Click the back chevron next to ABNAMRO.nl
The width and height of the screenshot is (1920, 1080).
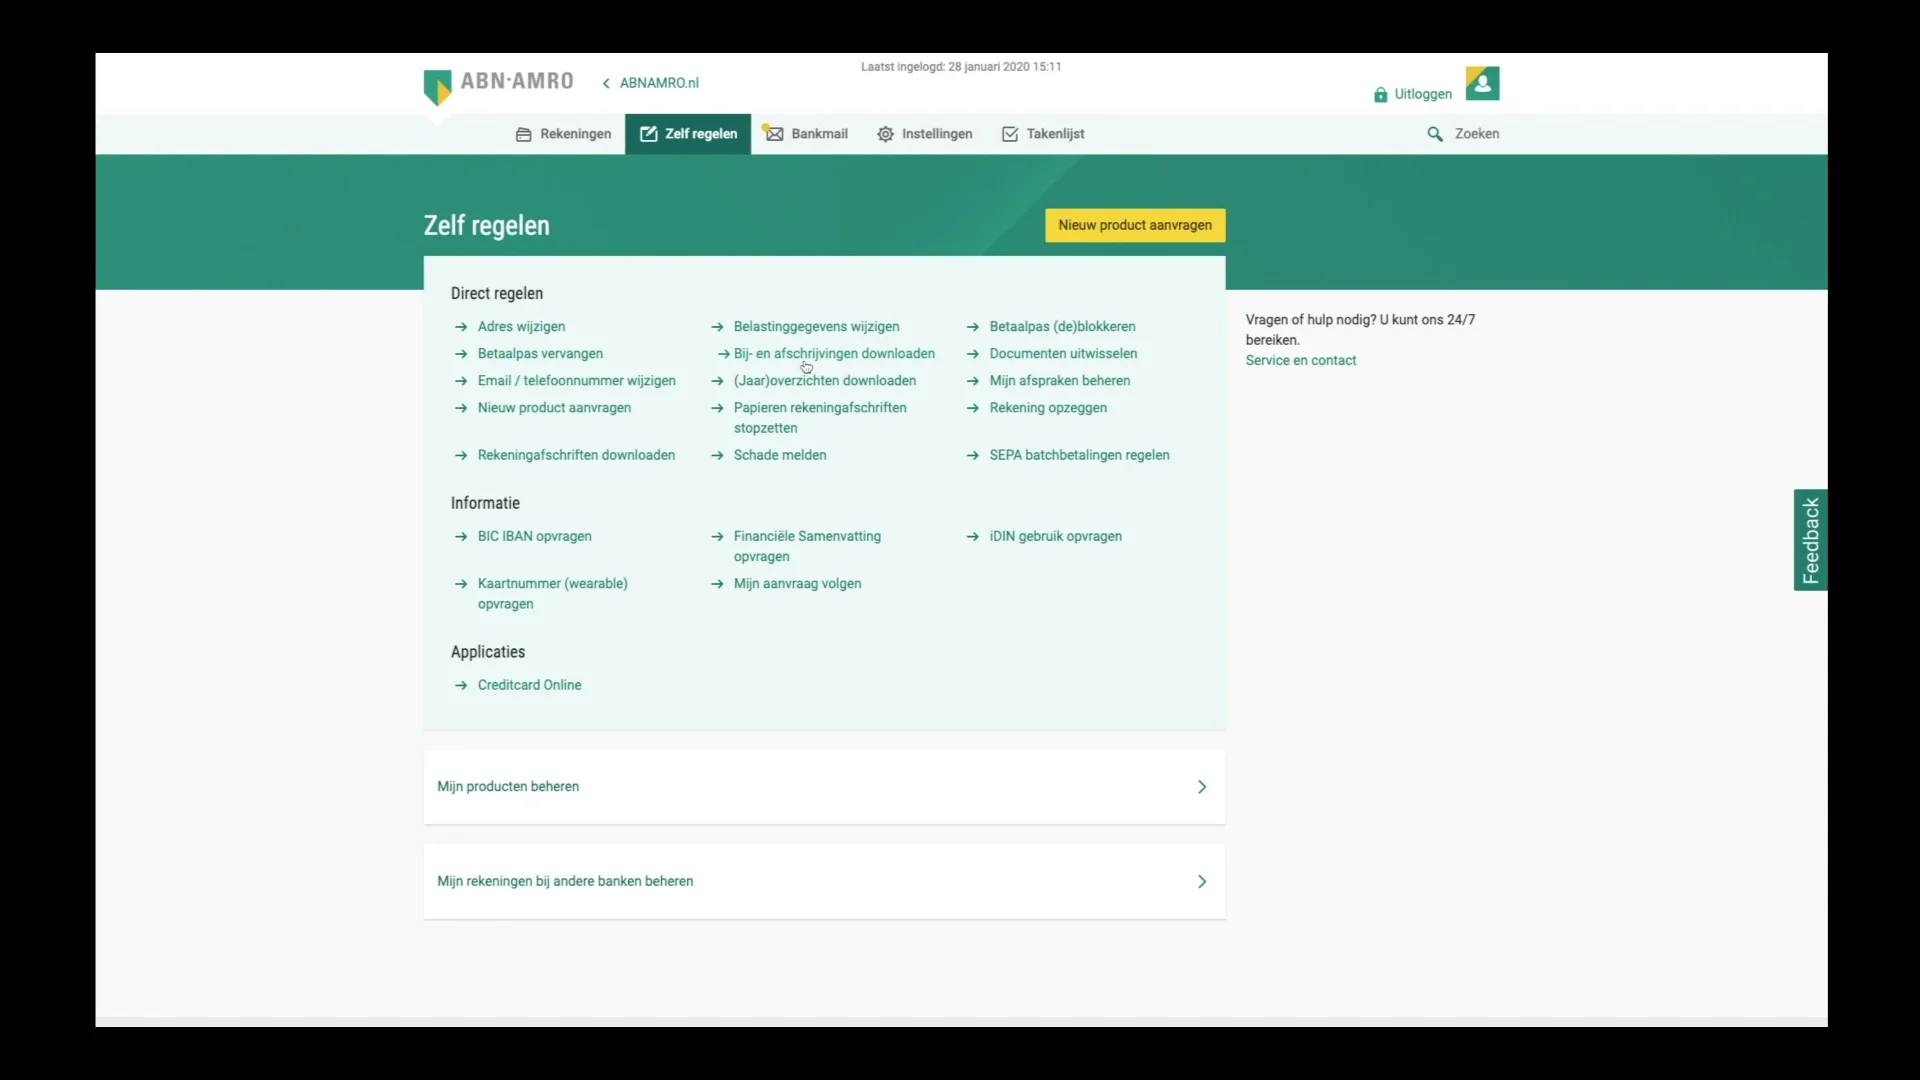click(607, 83)
